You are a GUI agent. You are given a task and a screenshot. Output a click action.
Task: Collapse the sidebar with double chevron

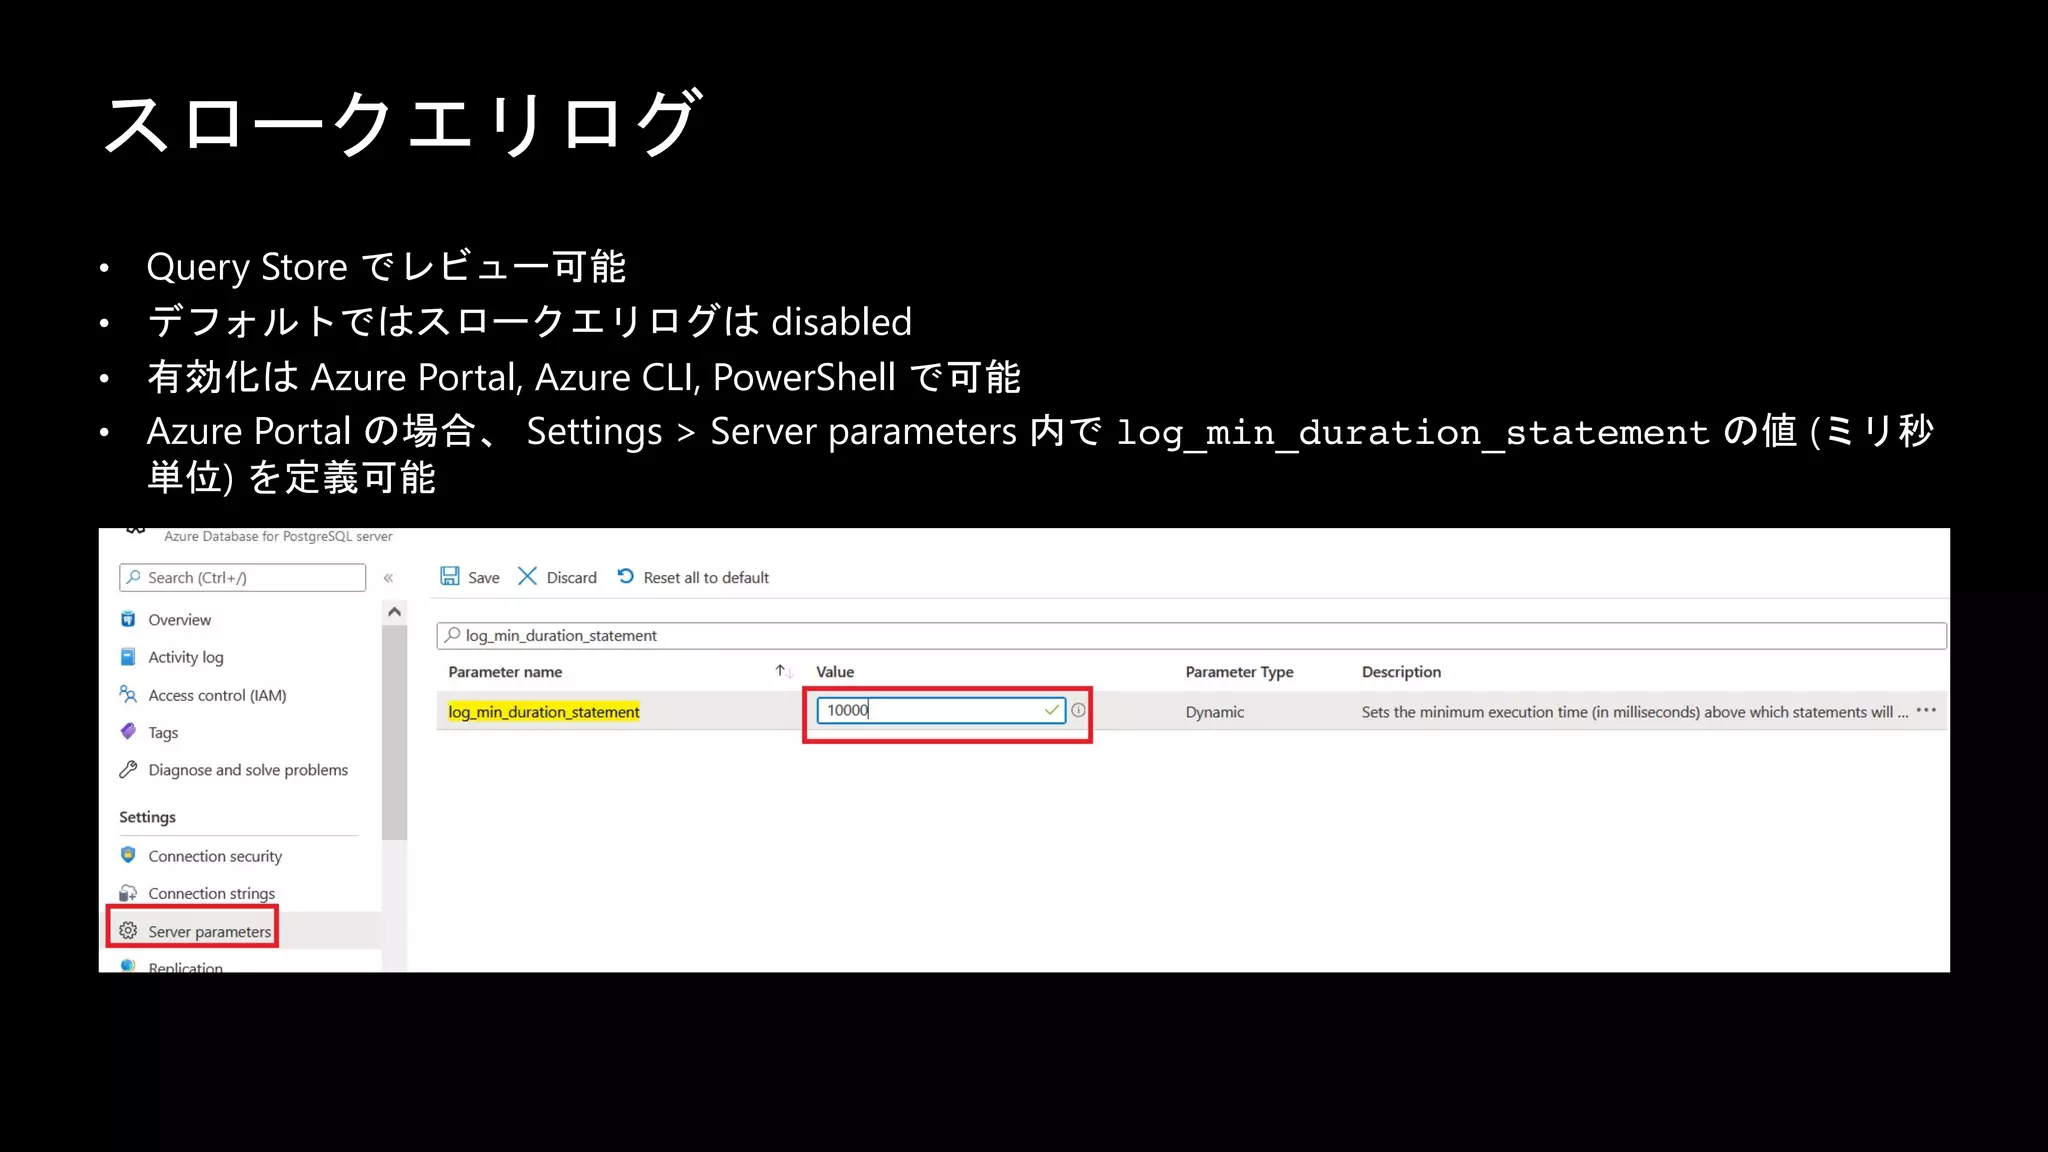(388, 578)
